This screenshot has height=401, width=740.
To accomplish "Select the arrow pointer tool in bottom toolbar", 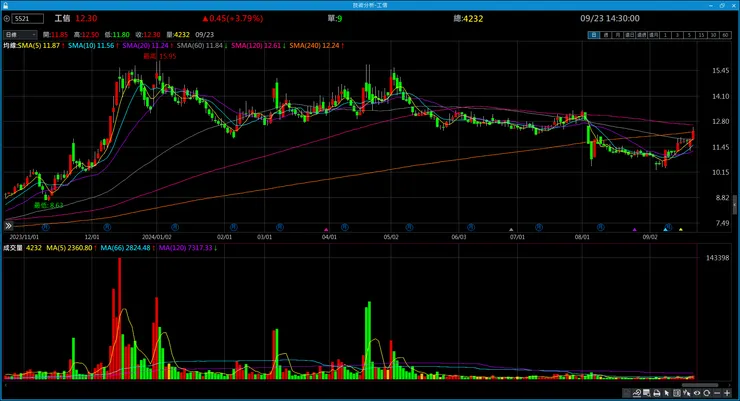I will 666,393.
